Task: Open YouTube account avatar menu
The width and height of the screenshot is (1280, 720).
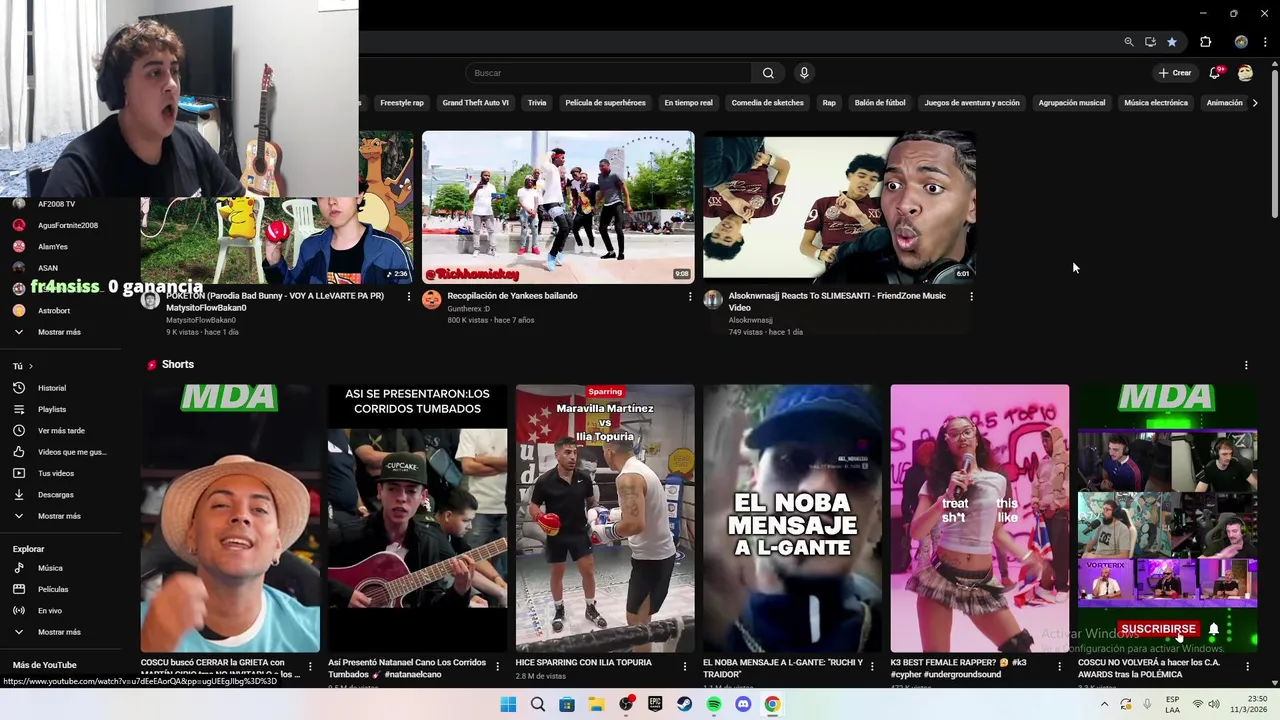Action: (1245, 73)
